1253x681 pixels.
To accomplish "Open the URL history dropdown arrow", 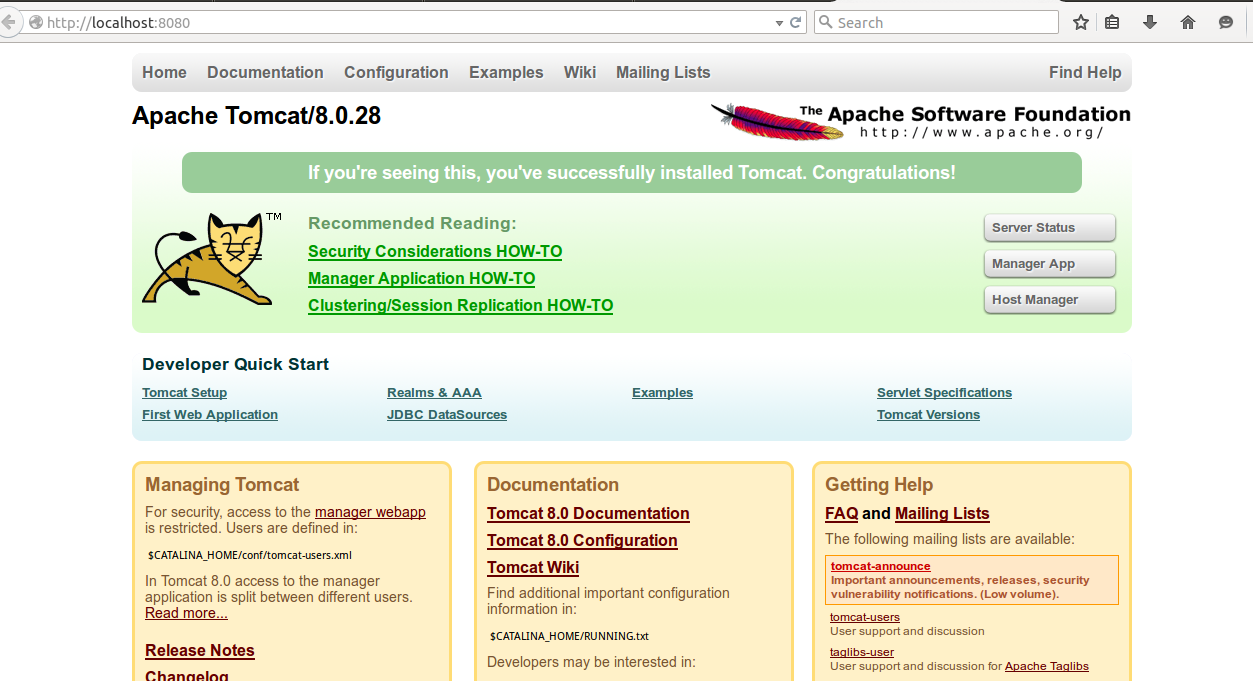I will [x=780, y=22].
